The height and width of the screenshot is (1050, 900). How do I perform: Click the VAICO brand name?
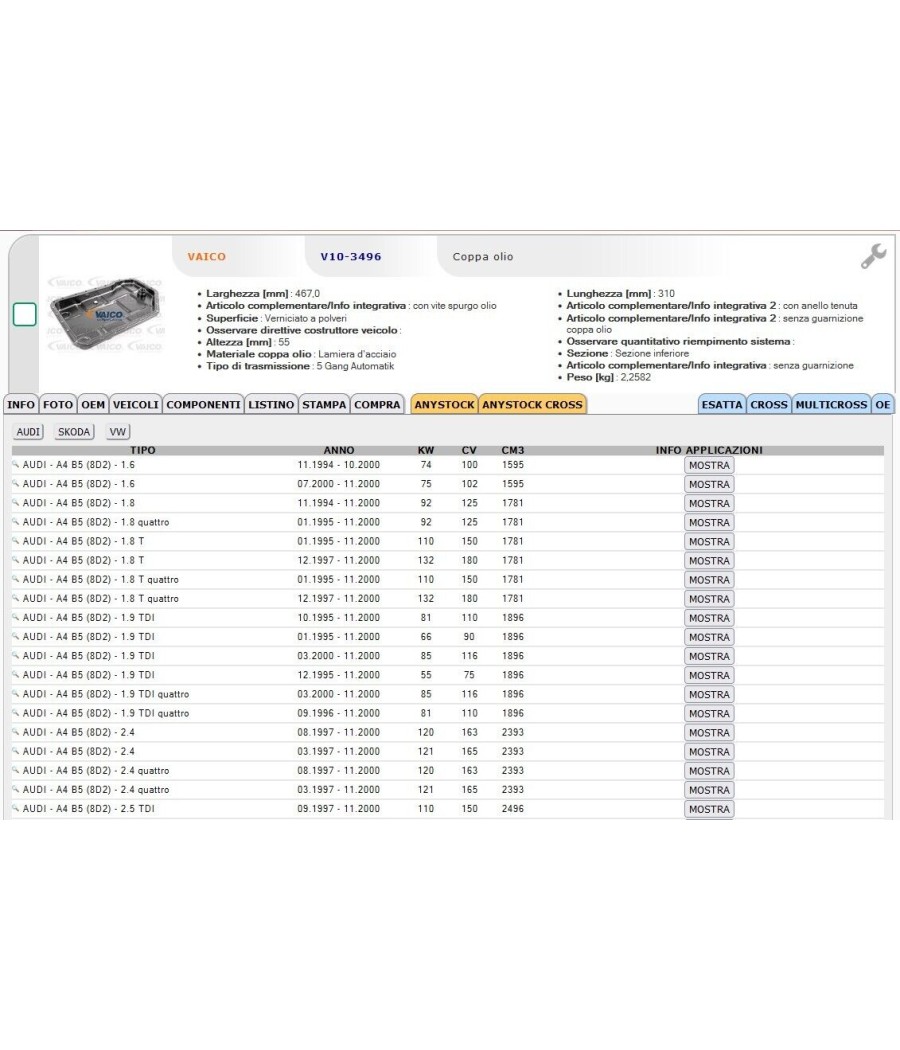[x=206, y=256]
